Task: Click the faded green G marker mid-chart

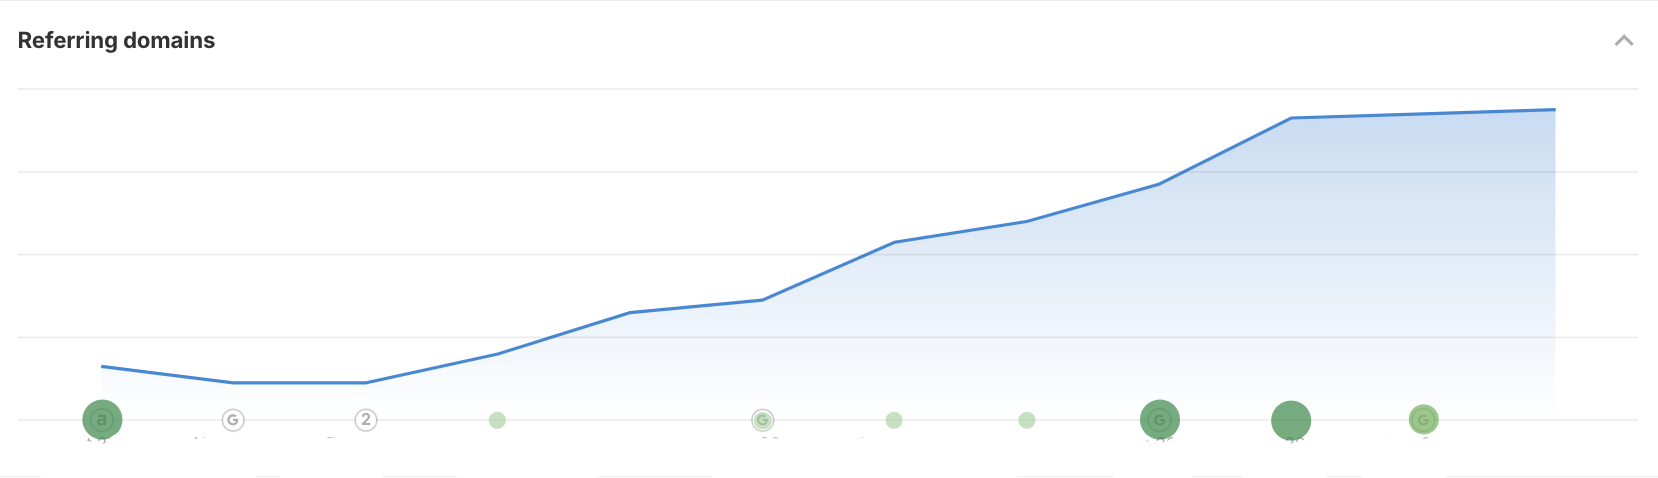Action: click(x=763, y=420)
